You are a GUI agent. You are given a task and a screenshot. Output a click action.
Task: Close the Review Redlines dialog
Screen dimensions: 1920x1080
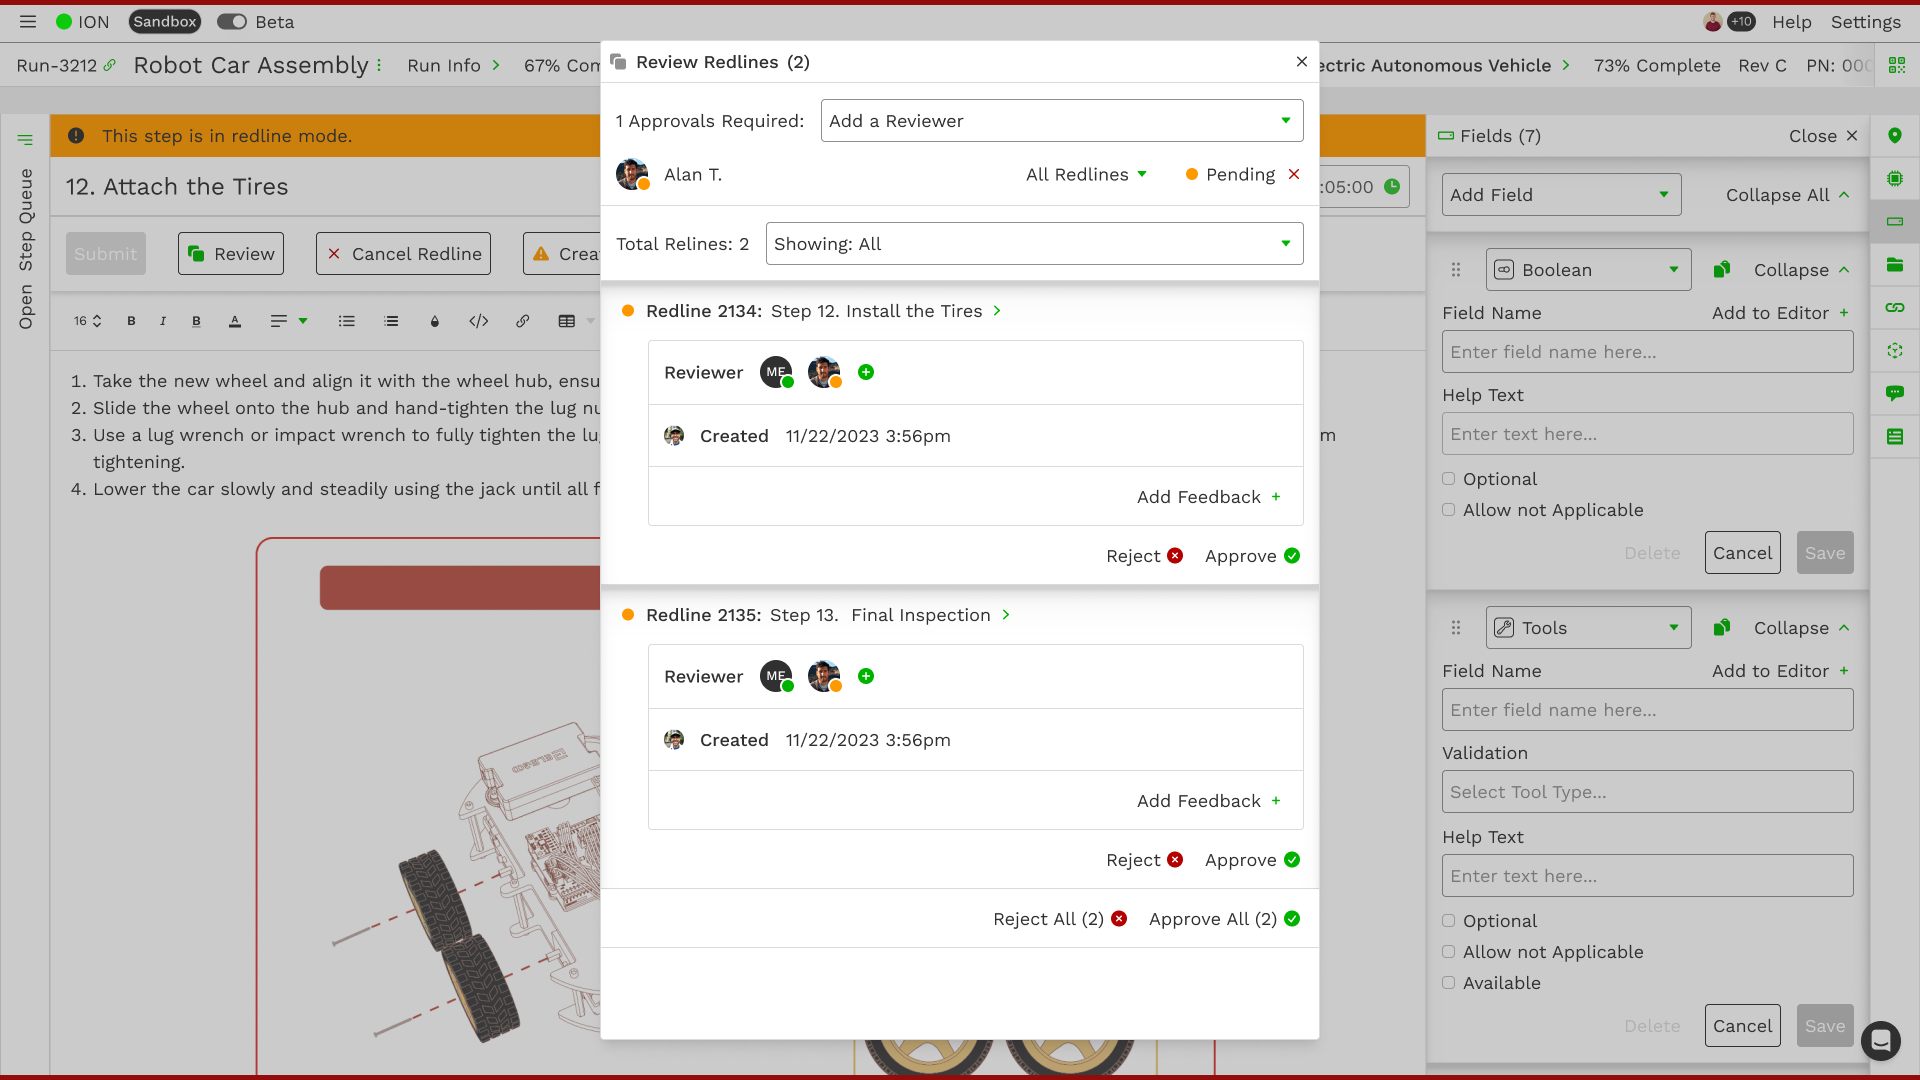(1302, 62)
